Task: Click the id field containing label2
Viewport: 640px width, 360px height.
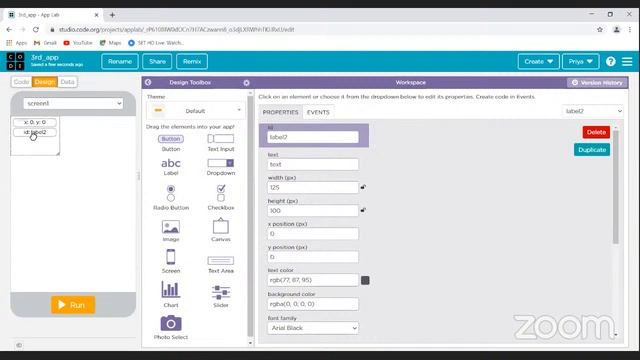Action: 313,137
